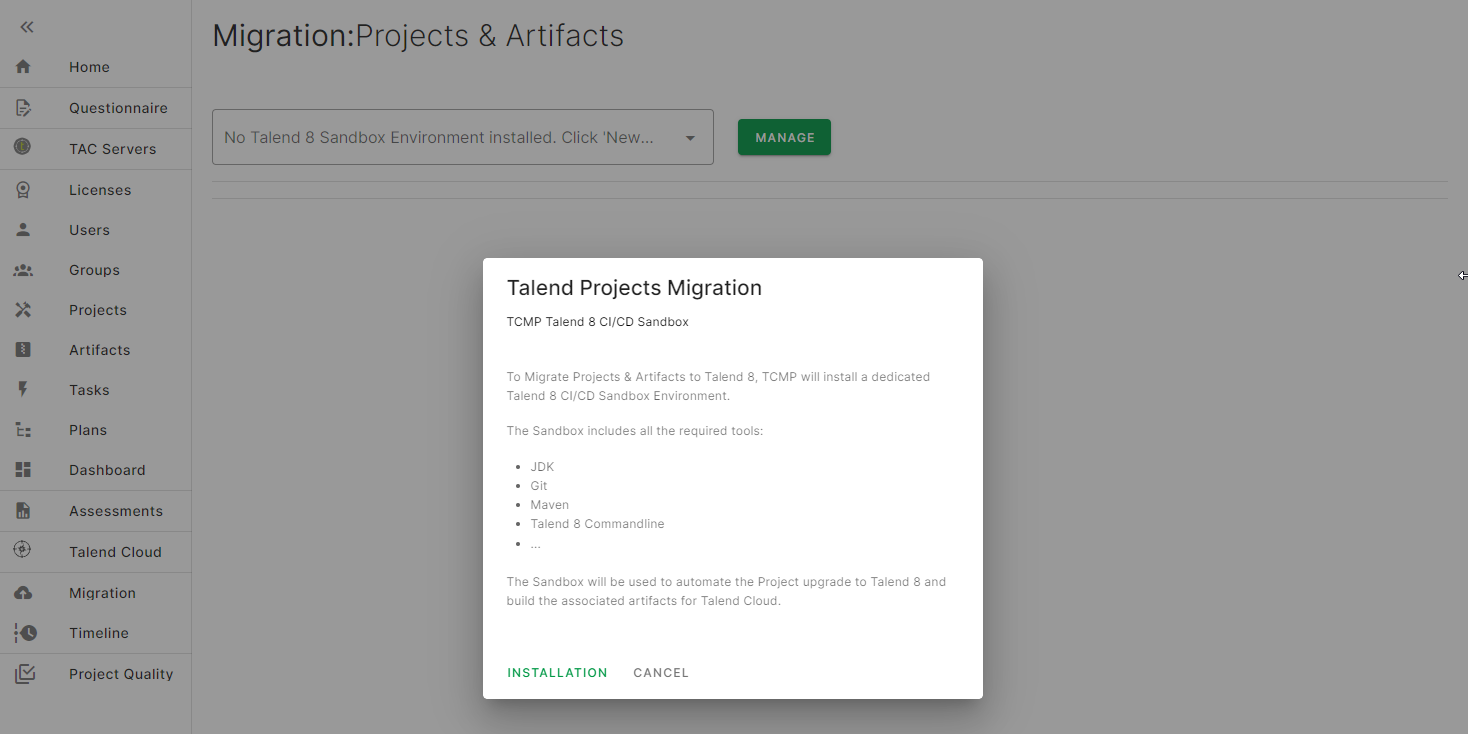This screenshot has width=1468, height=734.
Task: Navigate to the Licenses menu entry
Action: [x=100, y=189]
